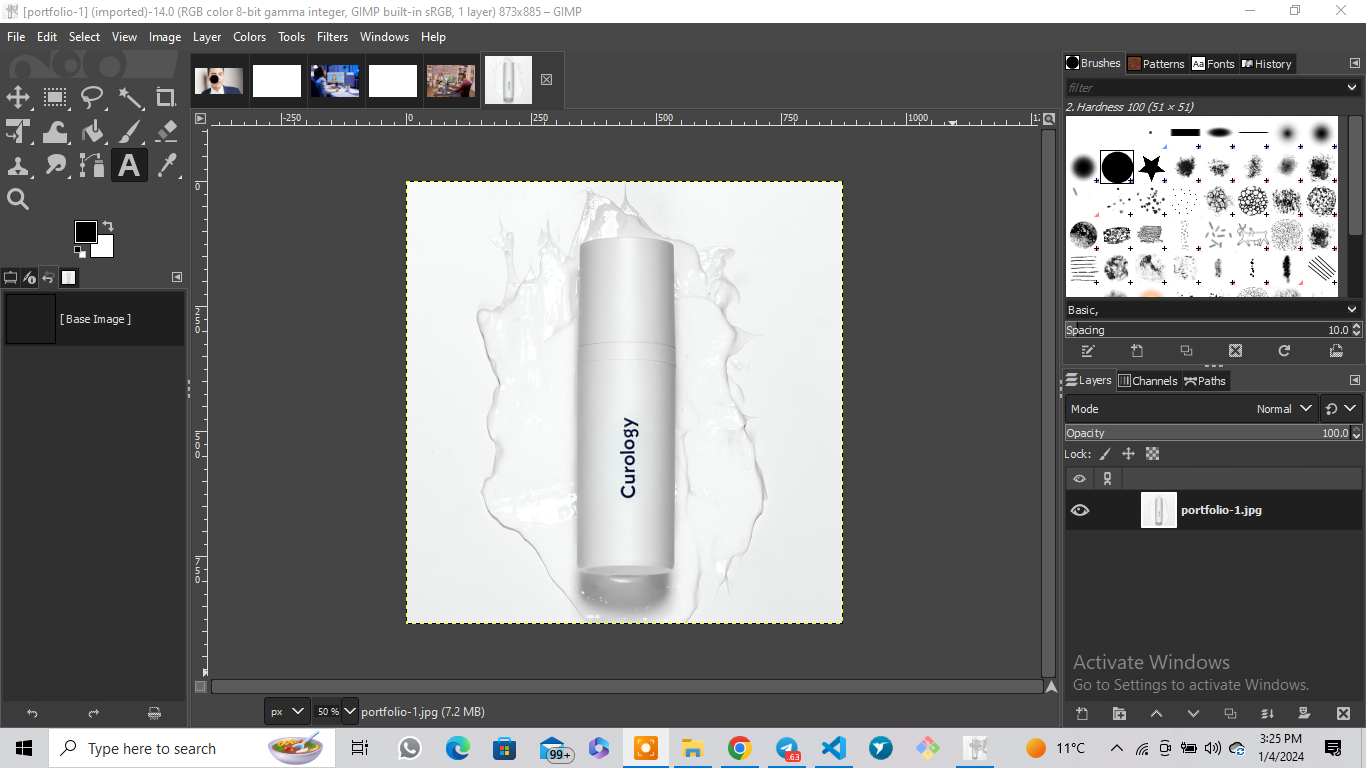Click the foreground black color swatch
This screenshot has width=1366, height=768.
pyautogui.click(x=85, y=232)
